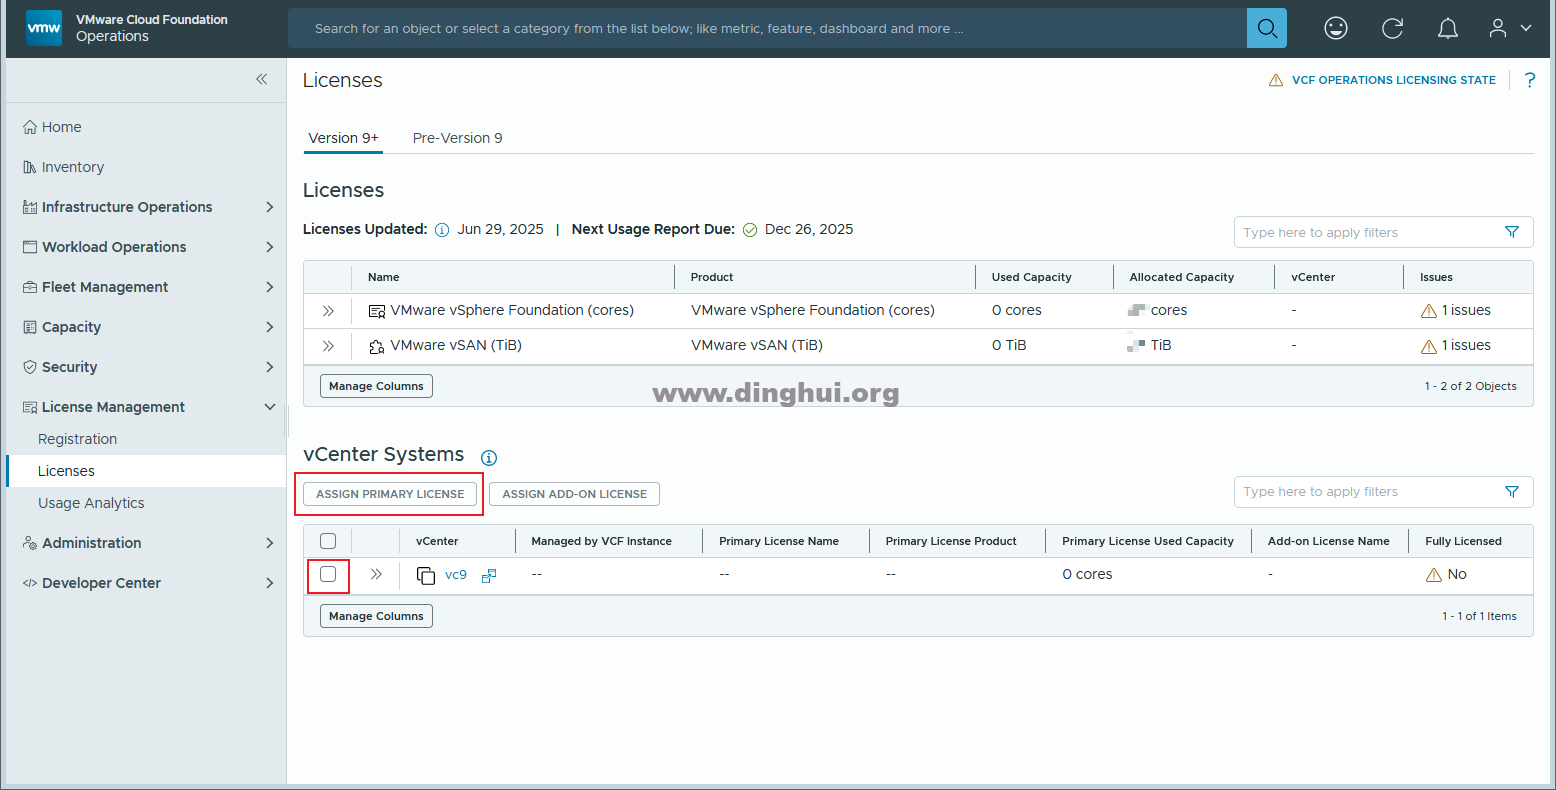Screen dimensions: 1556x790
Task: Click Manage Columns under Licenses table
Action: click(376, 386)
